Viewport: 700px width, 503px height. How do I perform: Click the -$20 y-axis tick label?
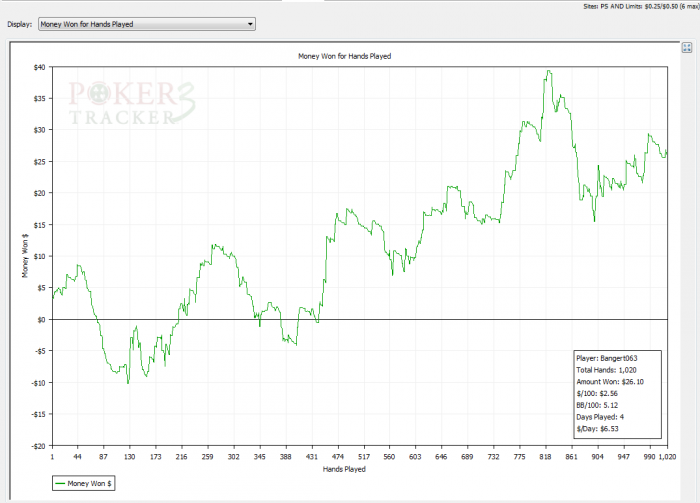[x=38, y=446]
